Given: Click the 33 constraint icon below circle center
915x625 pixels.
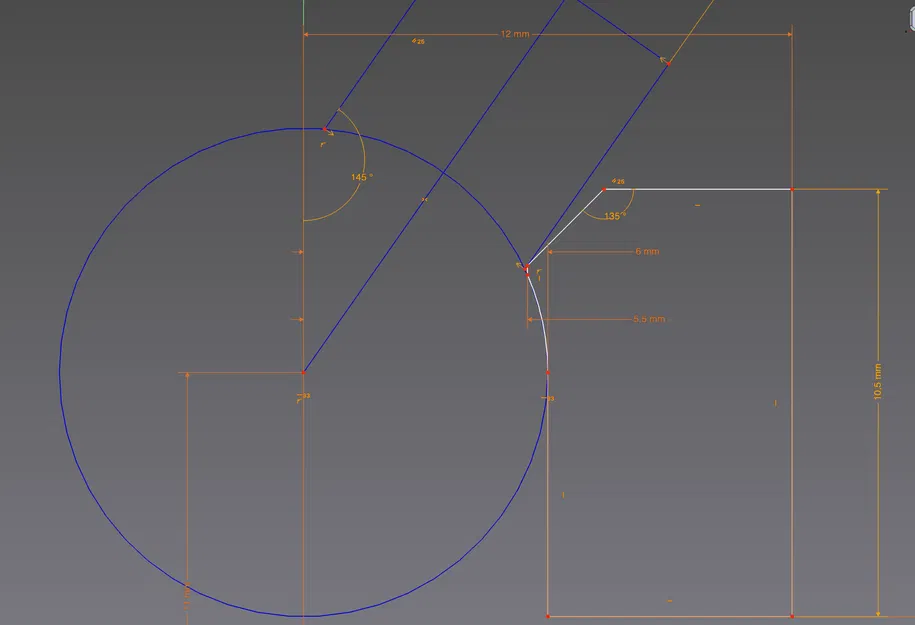Looking at the screenshot, I should (303, 398).
